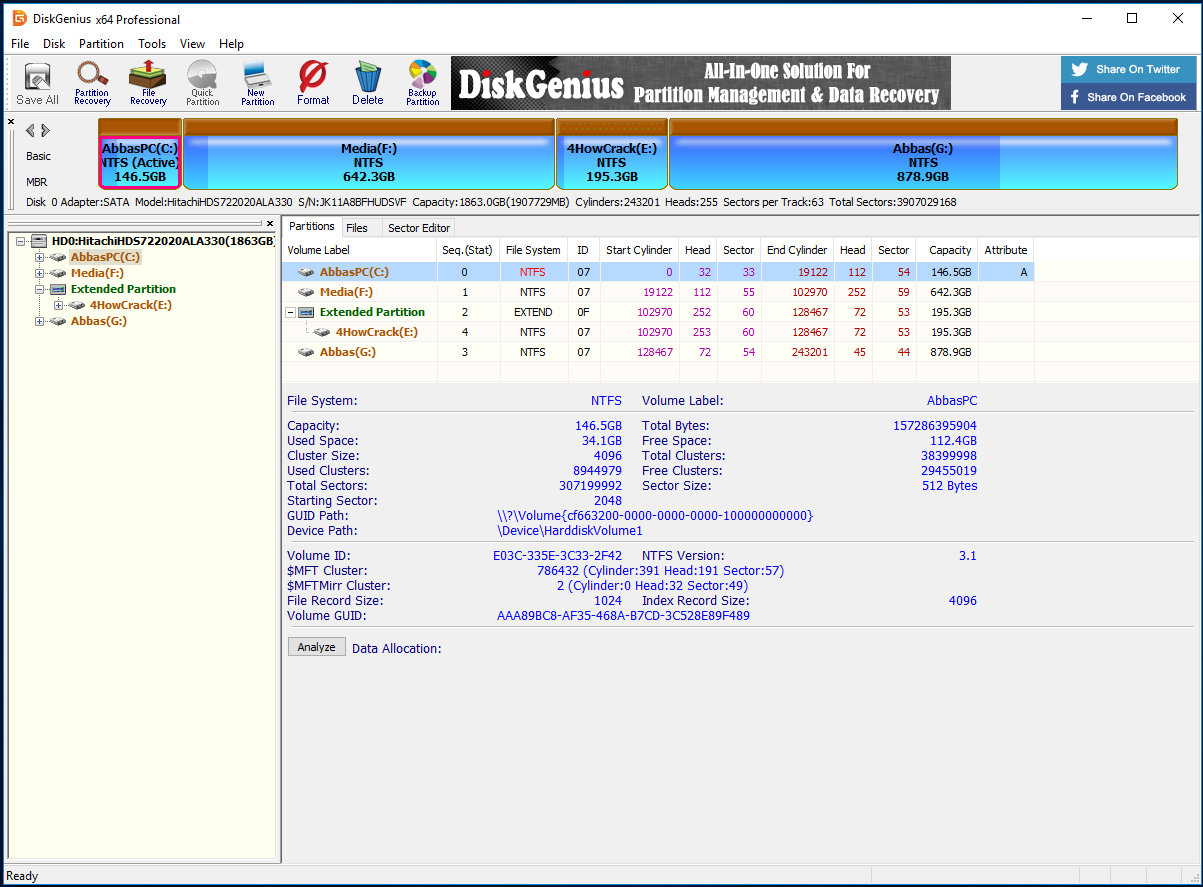Collapse the Extended Partition tree node
The height and width of the screenshot is (887, 1203).
pos(40,289)
